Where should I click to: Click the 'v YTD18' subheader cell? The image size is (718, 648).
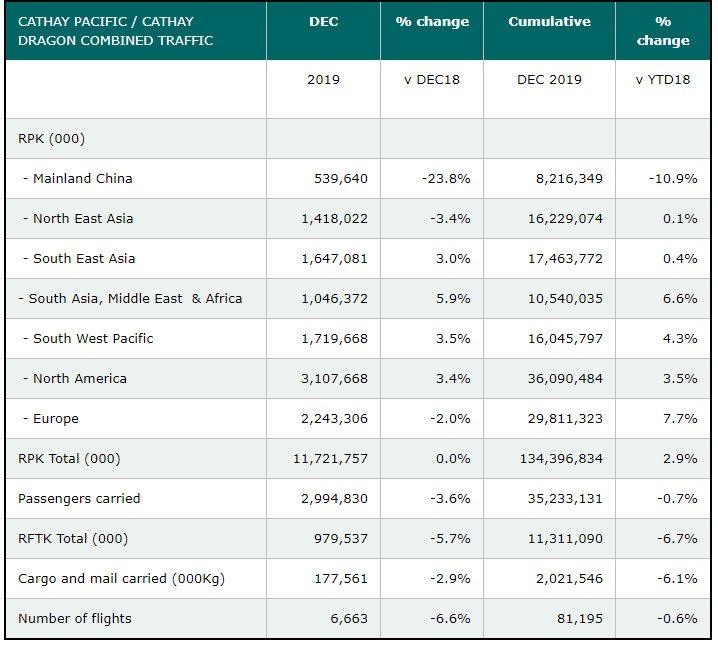(662, 80)
